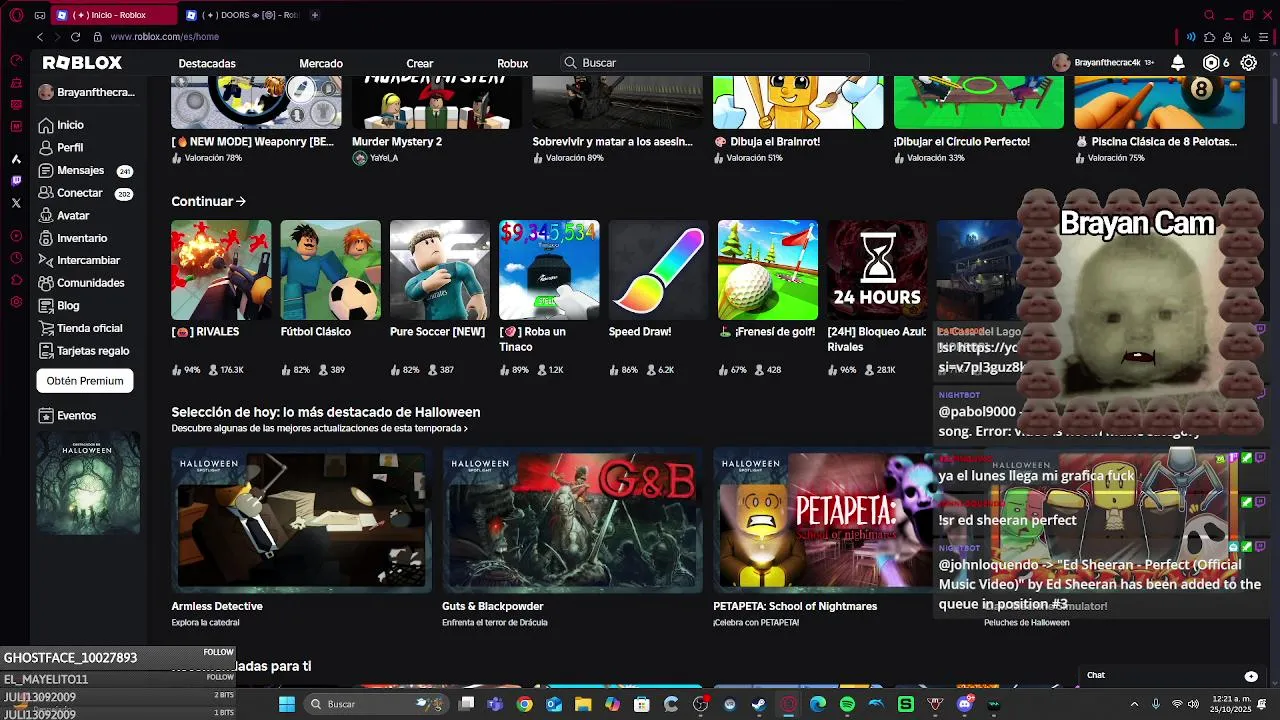
Task: Open Outlook from taskbar
Action: pos(554,704)
